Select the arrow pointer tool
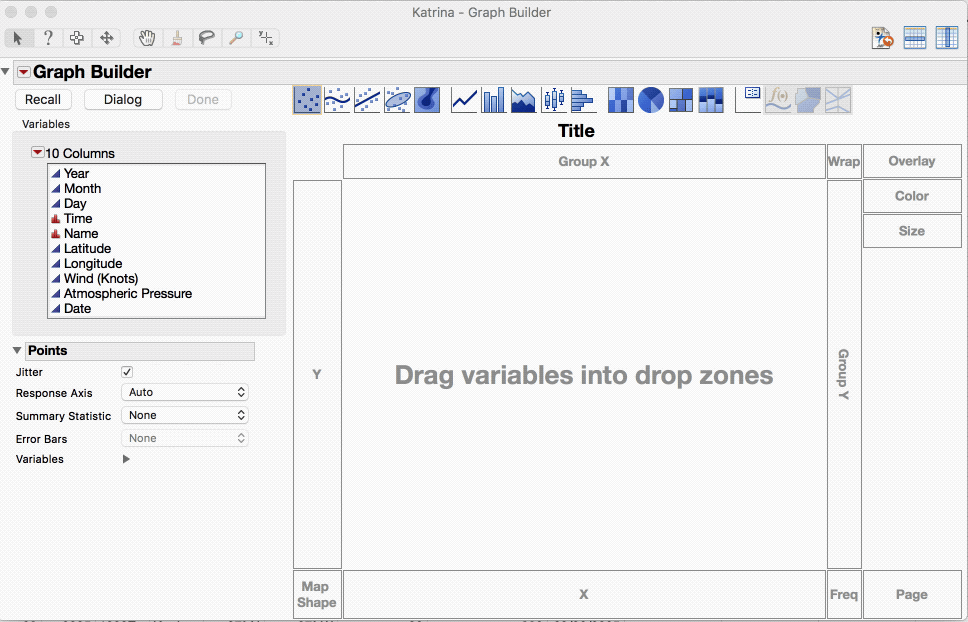The width and height of the screenshot is (968, 622). tap(17, 38)
